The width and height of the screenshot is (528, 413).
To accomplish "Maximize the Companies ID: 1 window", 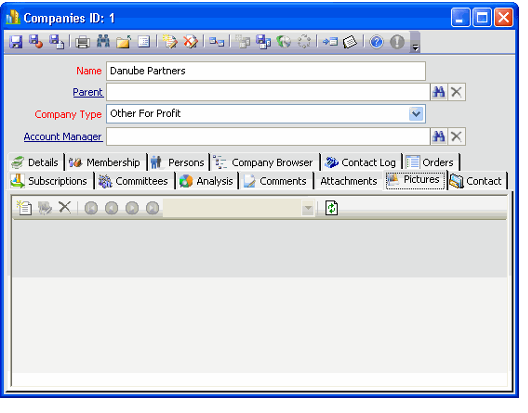I will click(x=482, y=17).
